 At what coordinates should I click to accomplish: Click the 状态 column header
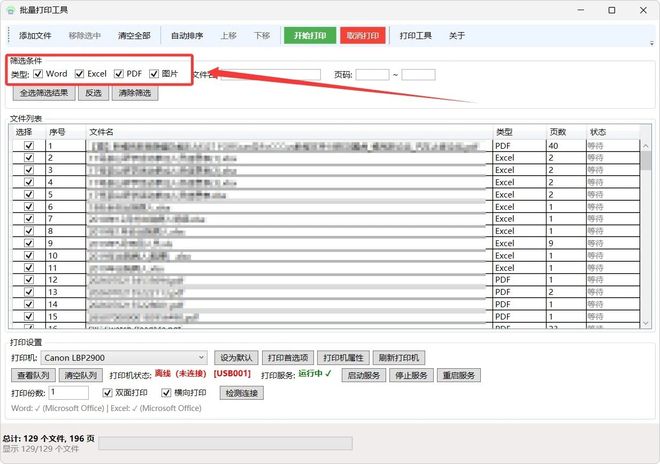pyautogui.click(x=613, y=132)
